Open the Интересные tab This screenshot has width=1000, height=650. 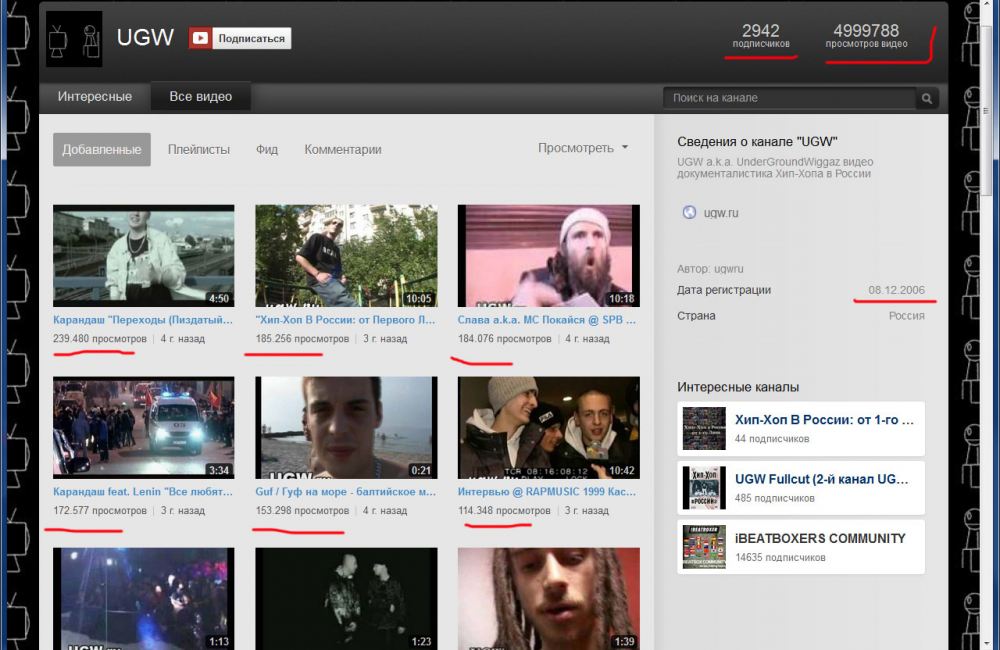coord(95,97)
